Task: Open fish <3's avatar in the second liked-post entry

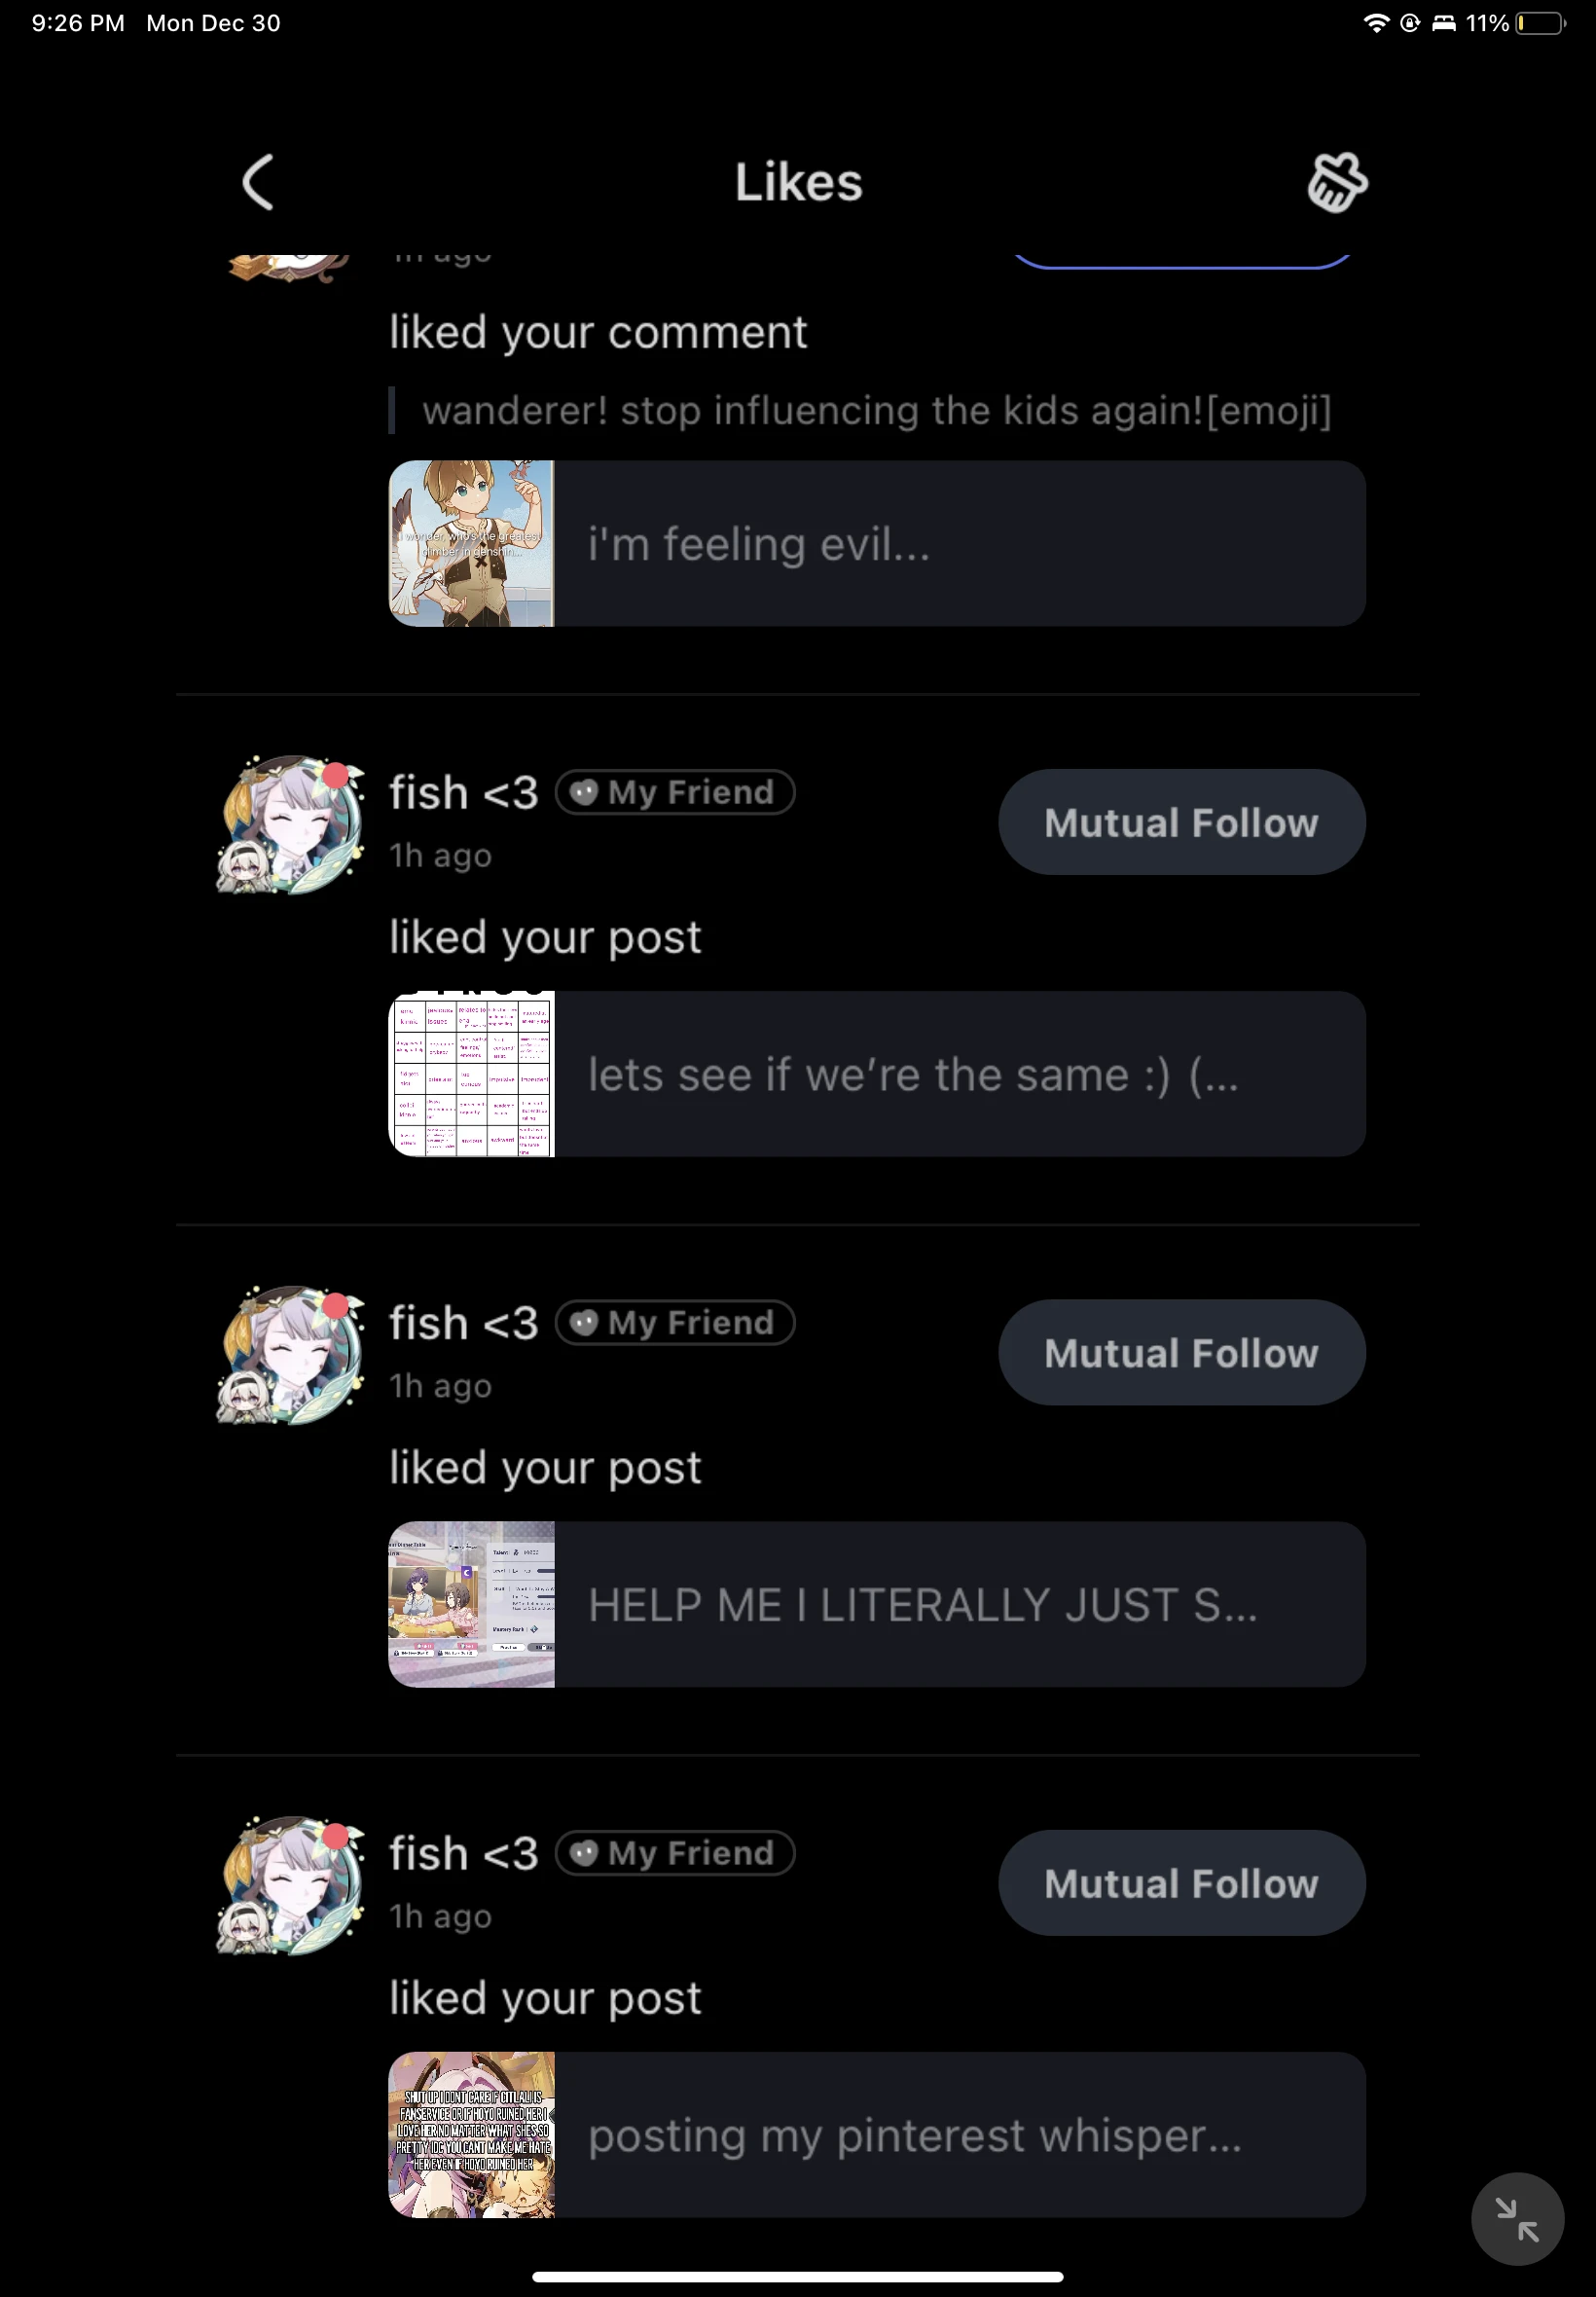Action: [x=291, y=1354]
